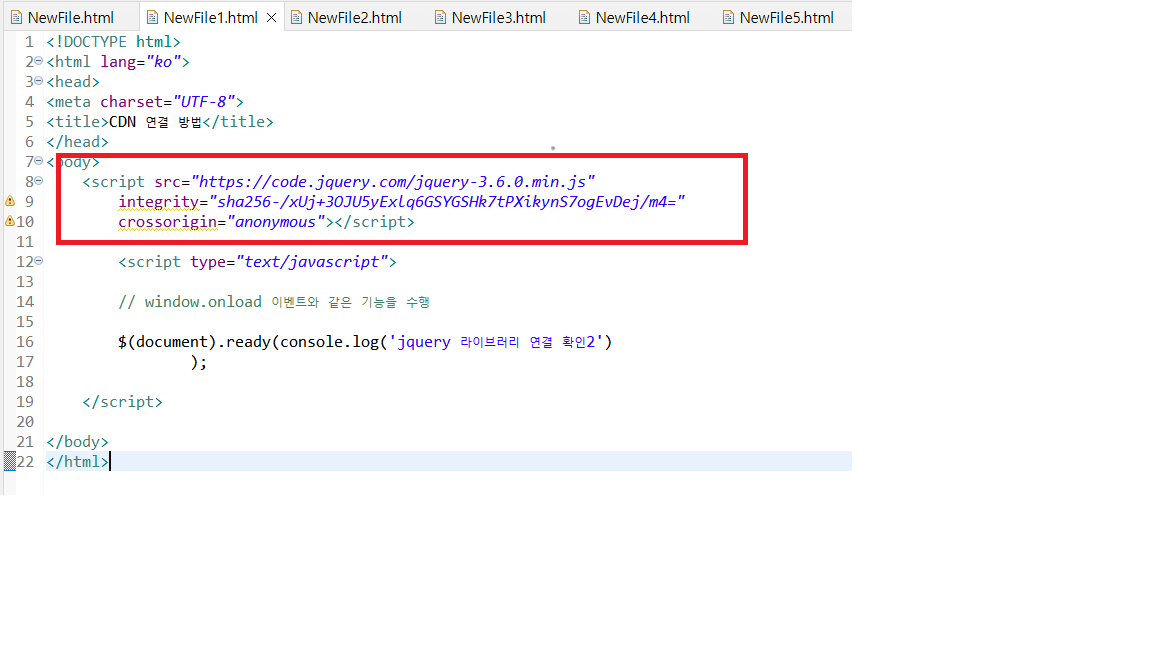Collapse the html tag fold on line 2

coord(39,61)
